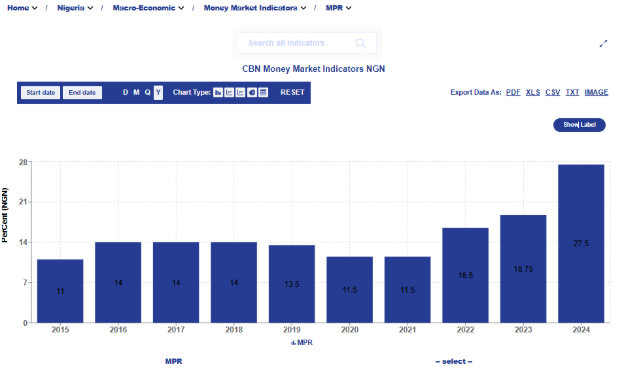Switch to the pie chart type icon
Viewport: 624px width, 369px height.
252,92
